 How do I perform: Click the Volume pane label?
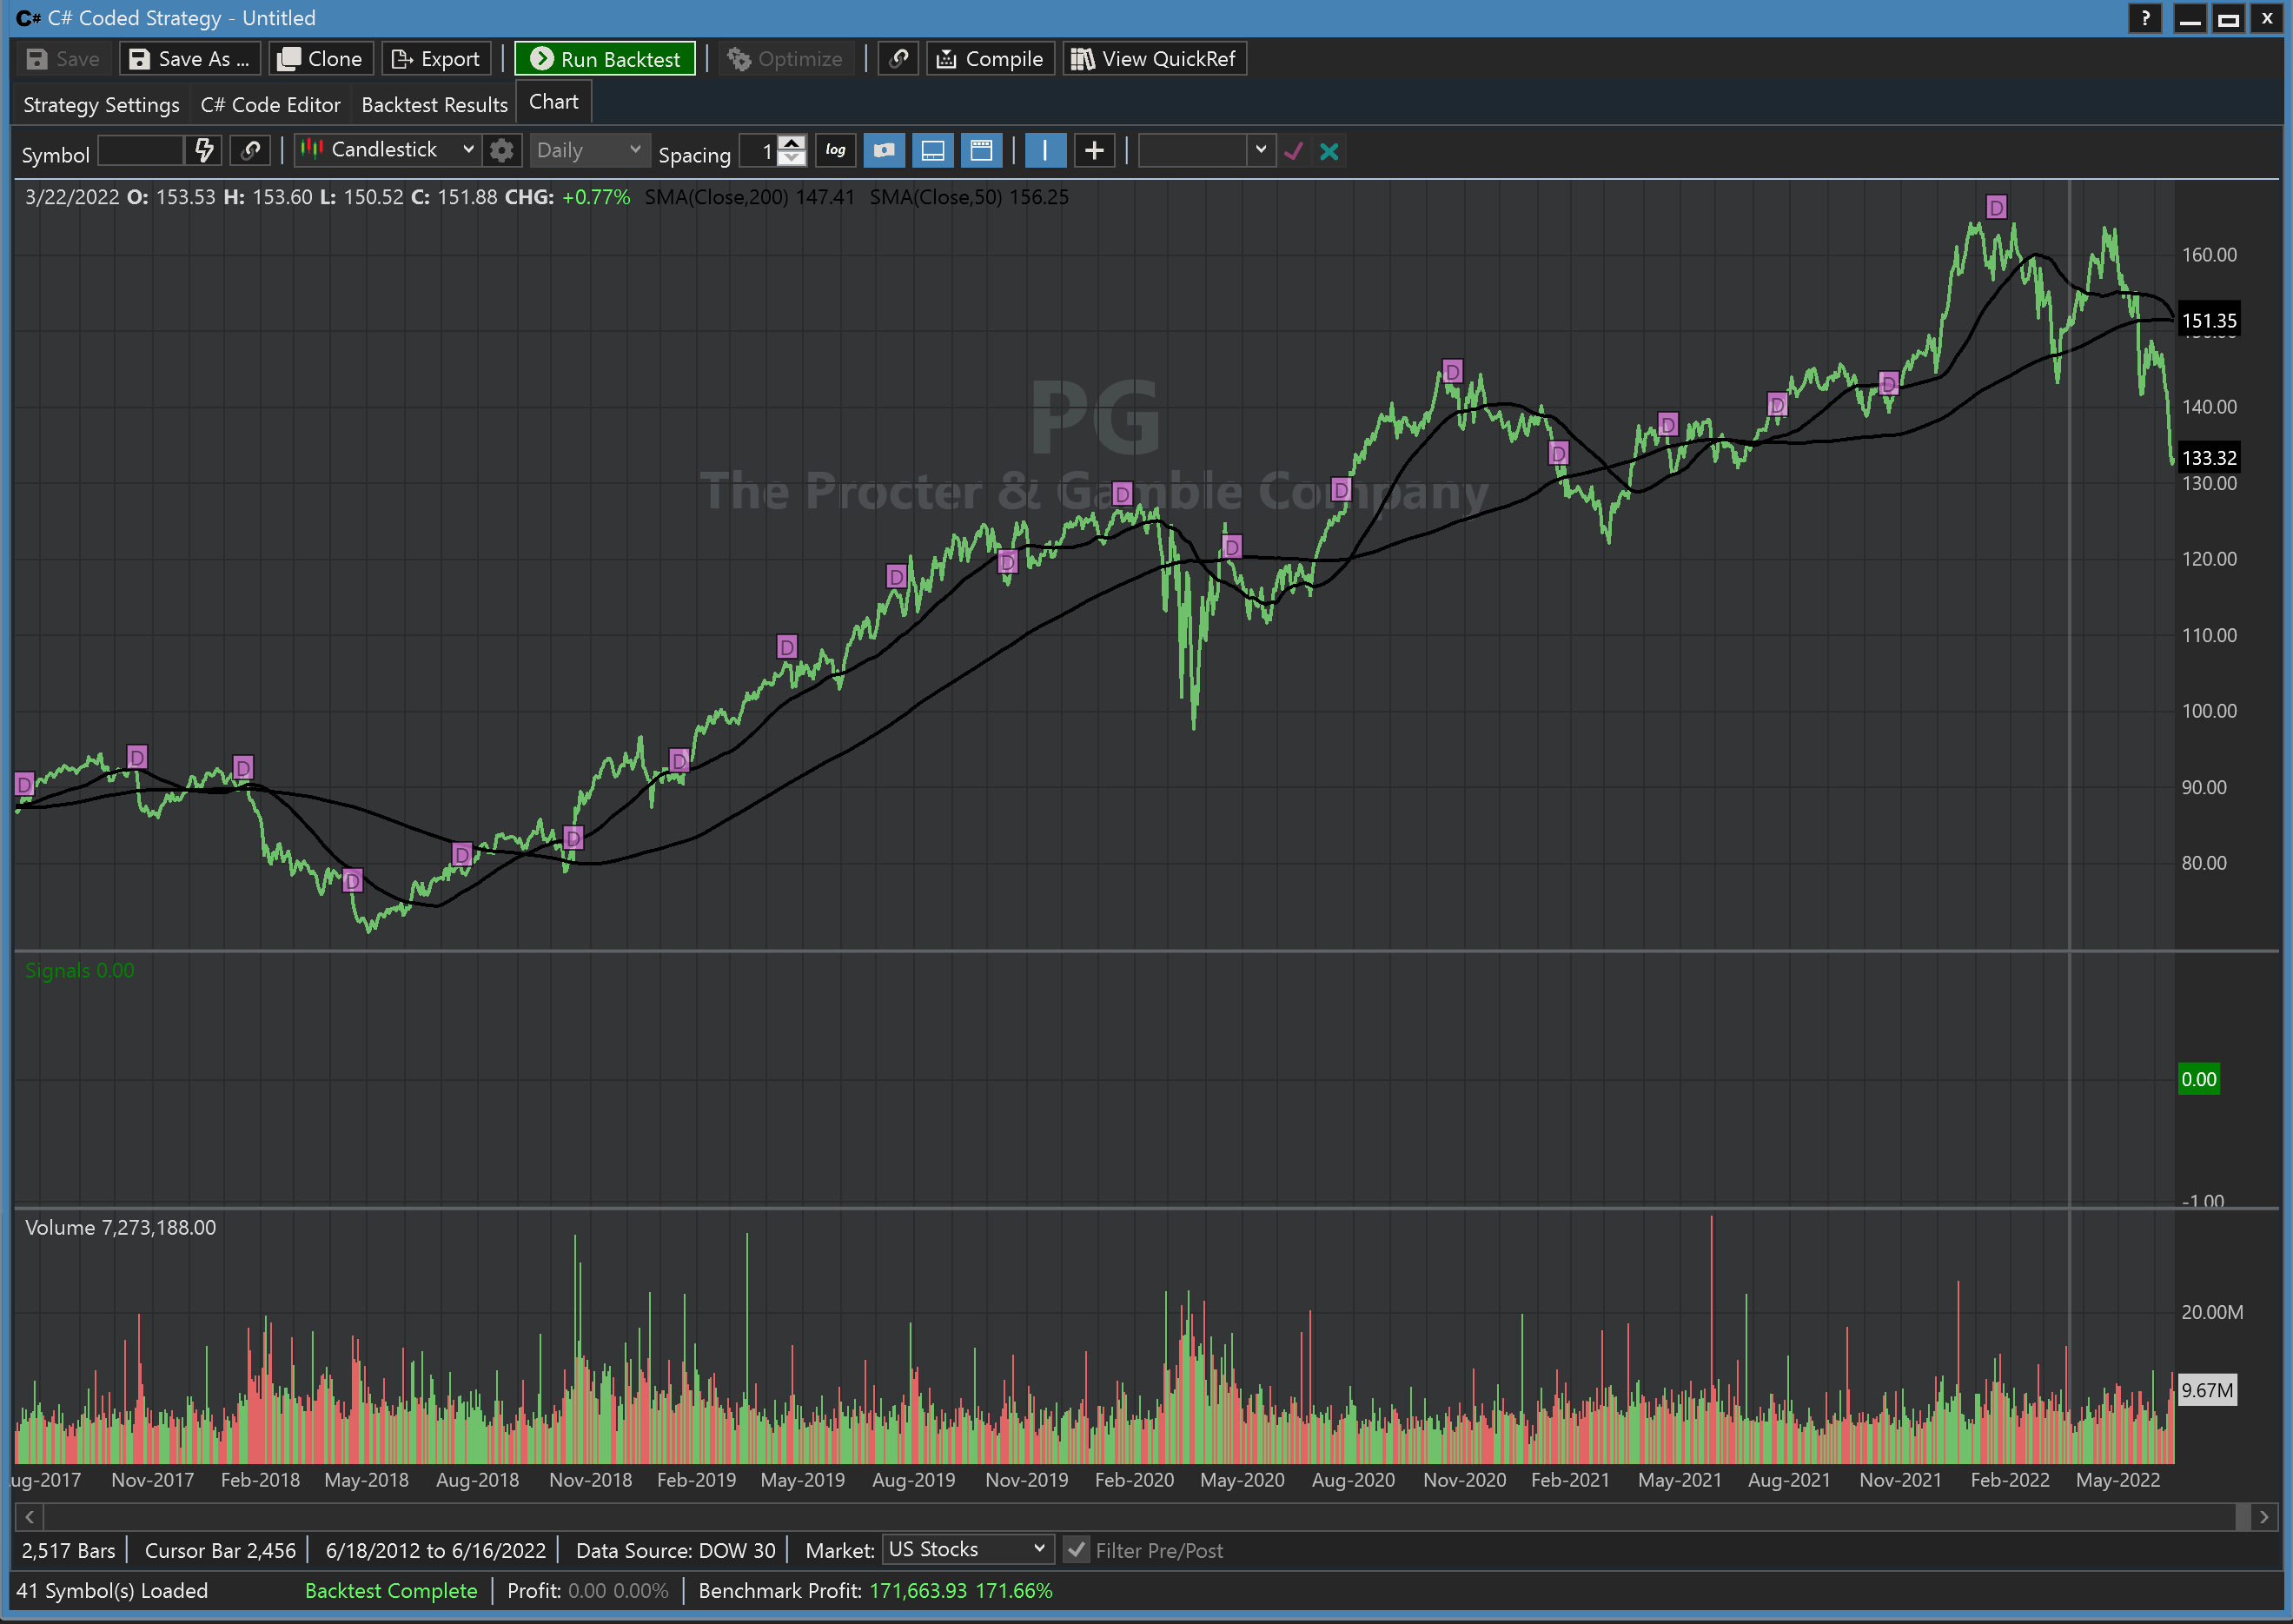tap(120, 1227)
